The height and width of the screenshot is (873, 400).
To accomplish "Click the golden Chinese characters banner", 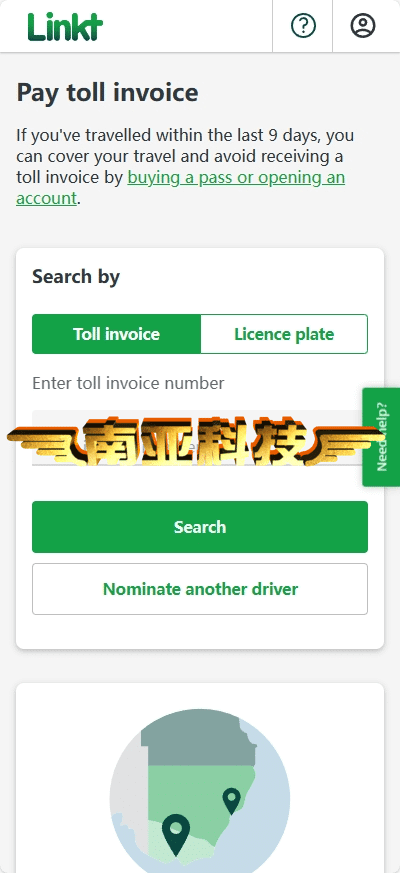I will pos(195,441).
